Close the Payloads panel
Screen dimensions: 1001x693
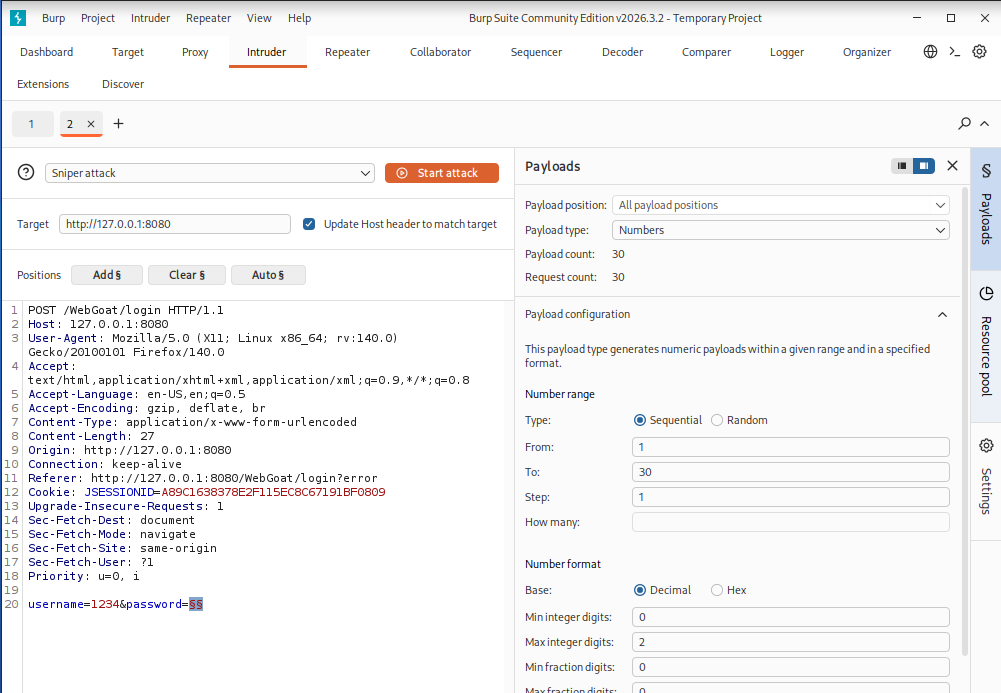[952, 166]
